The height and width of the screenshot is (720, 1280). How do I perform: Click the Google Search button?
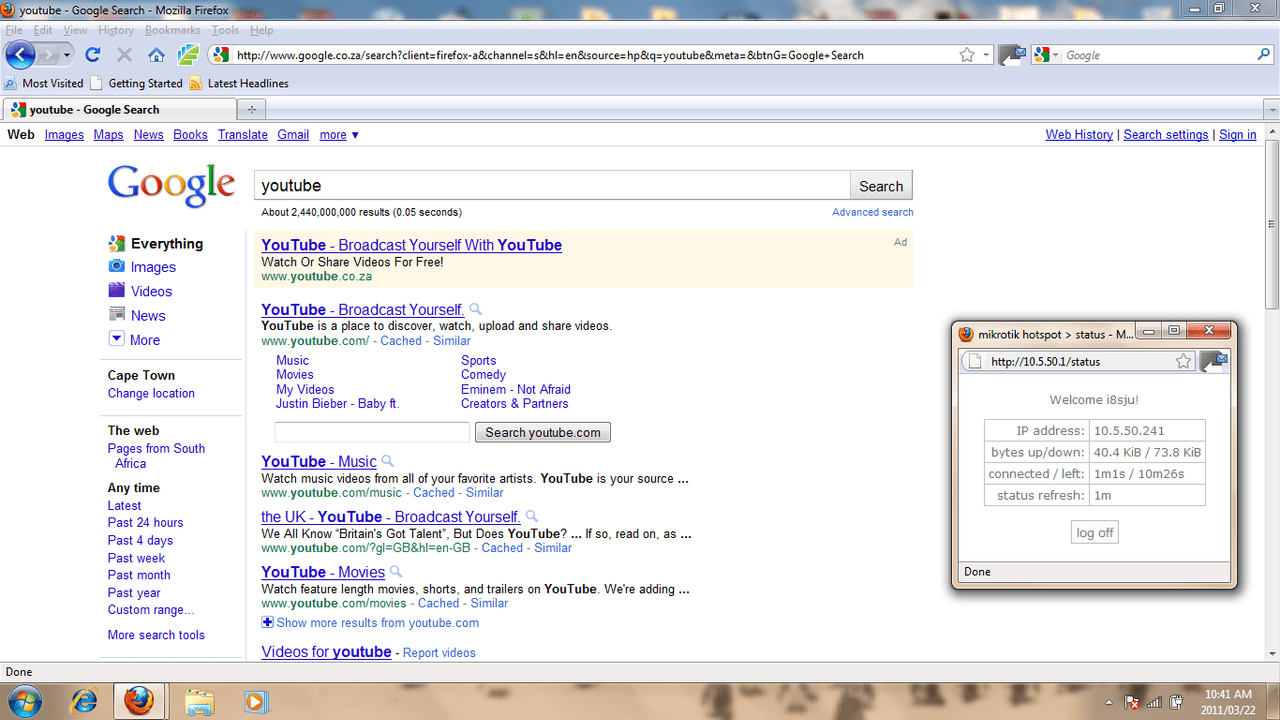pyautogui.click(x=881, y=186)
